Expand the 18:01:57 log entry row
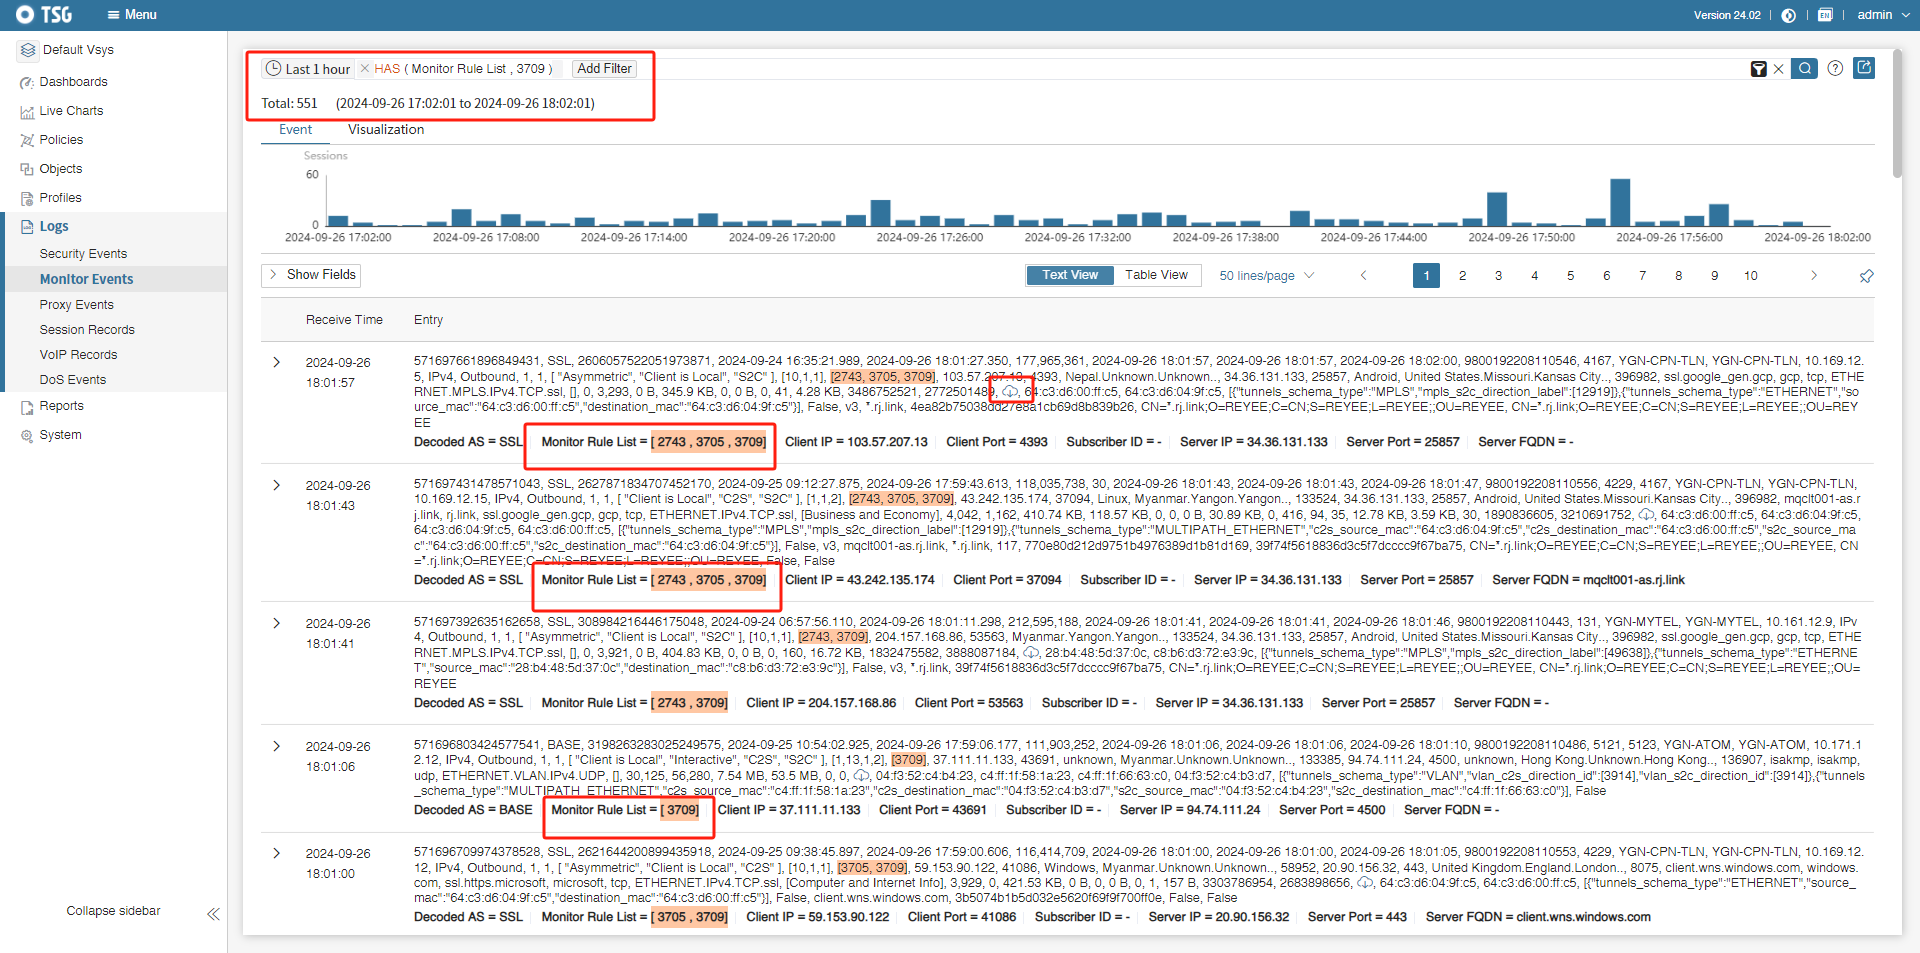 click(x=277, y=362)
